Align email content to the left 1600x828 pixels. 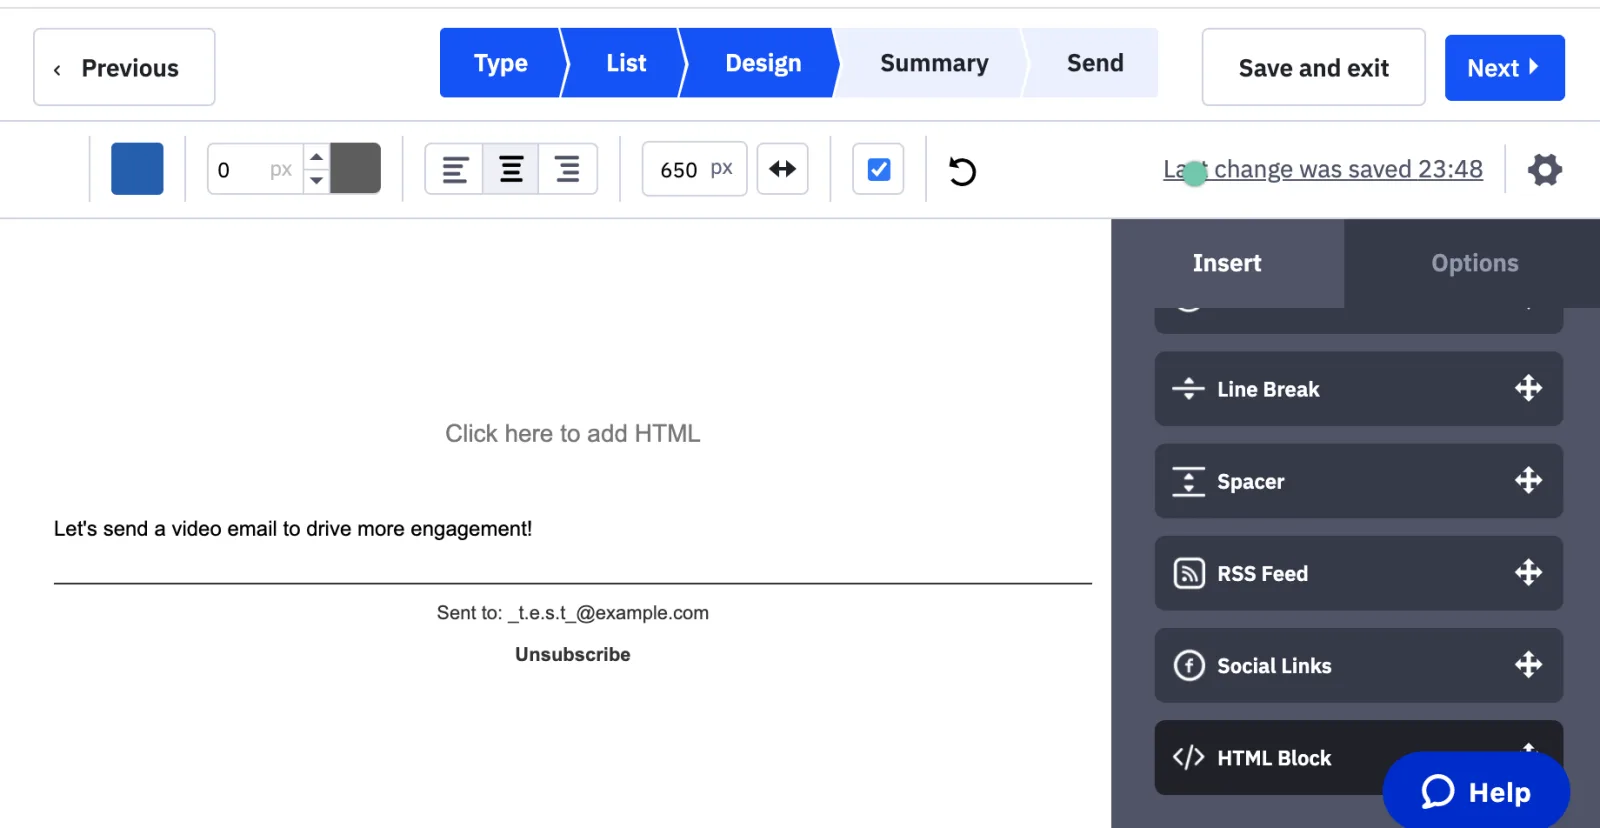point(455,169)
